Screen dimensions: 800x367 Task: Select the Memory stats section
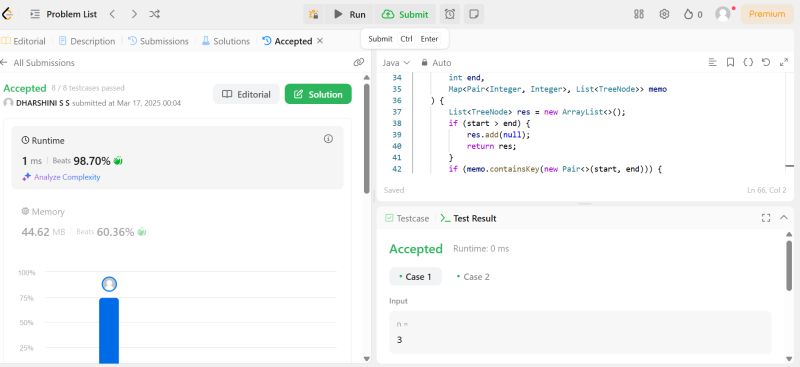(x=178, y=222)
